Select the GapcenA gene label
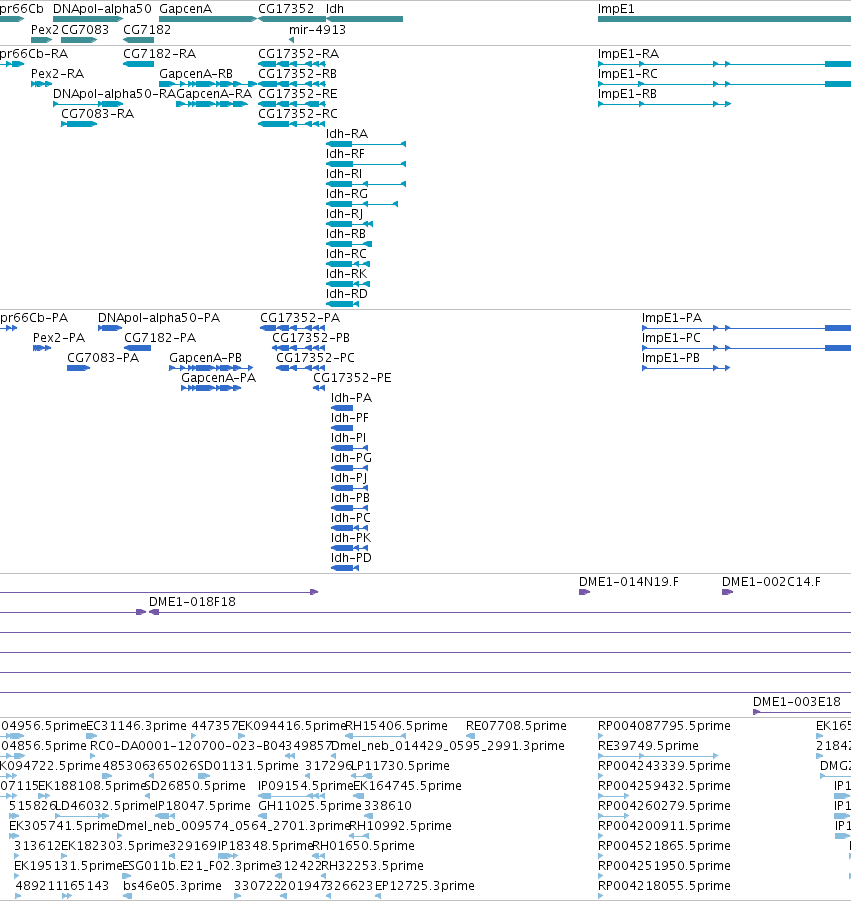851x901 pixels. point(185,9)
